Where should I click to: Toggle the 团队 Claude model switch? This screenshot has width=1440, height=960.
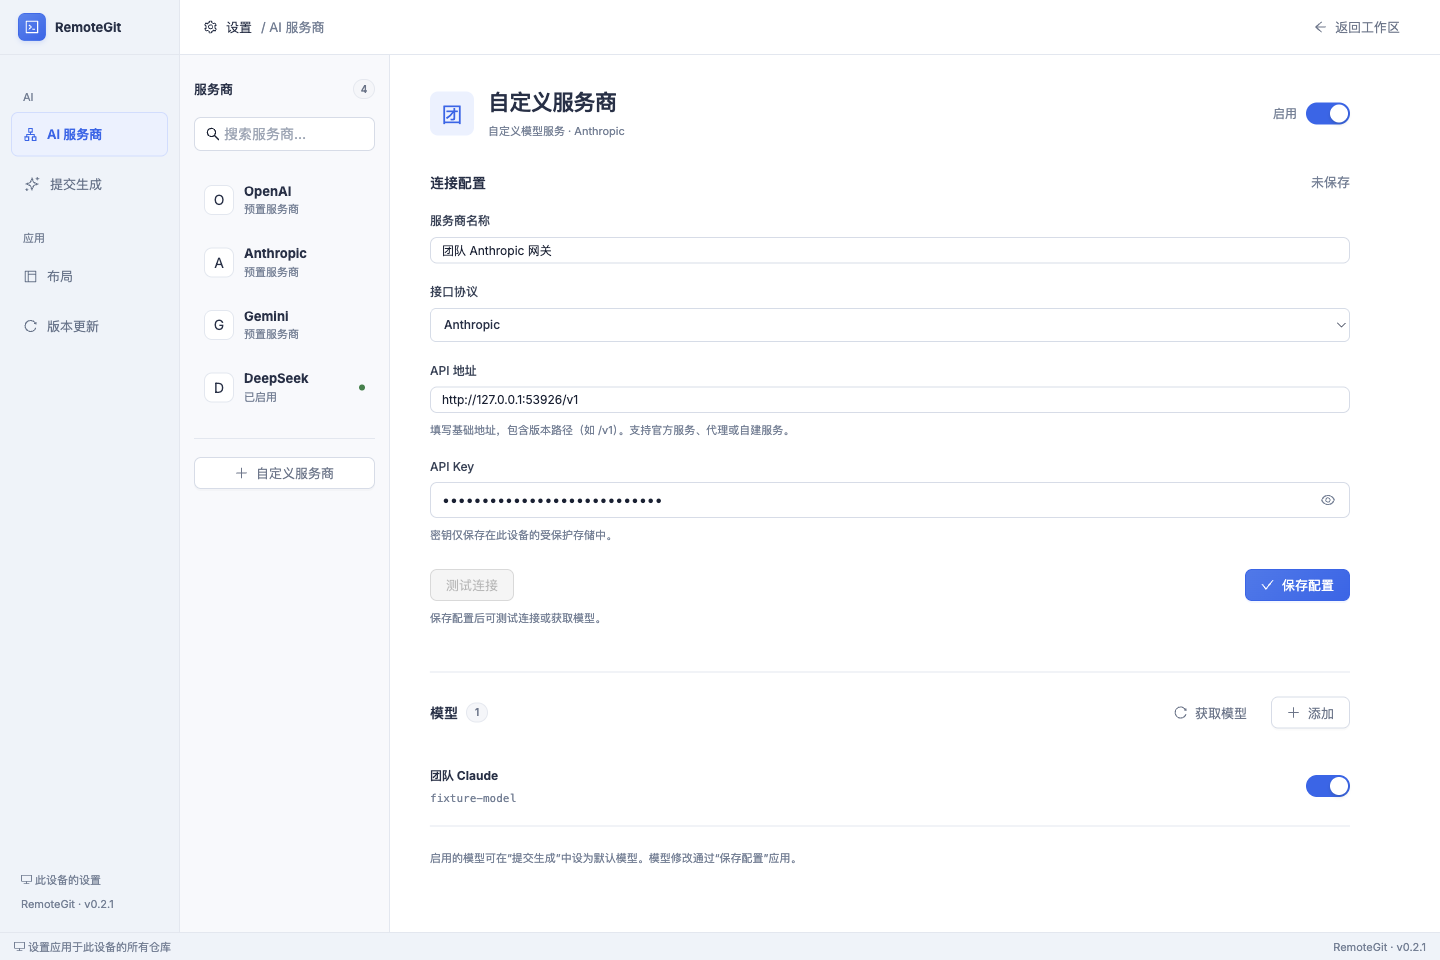[1328, 786]
